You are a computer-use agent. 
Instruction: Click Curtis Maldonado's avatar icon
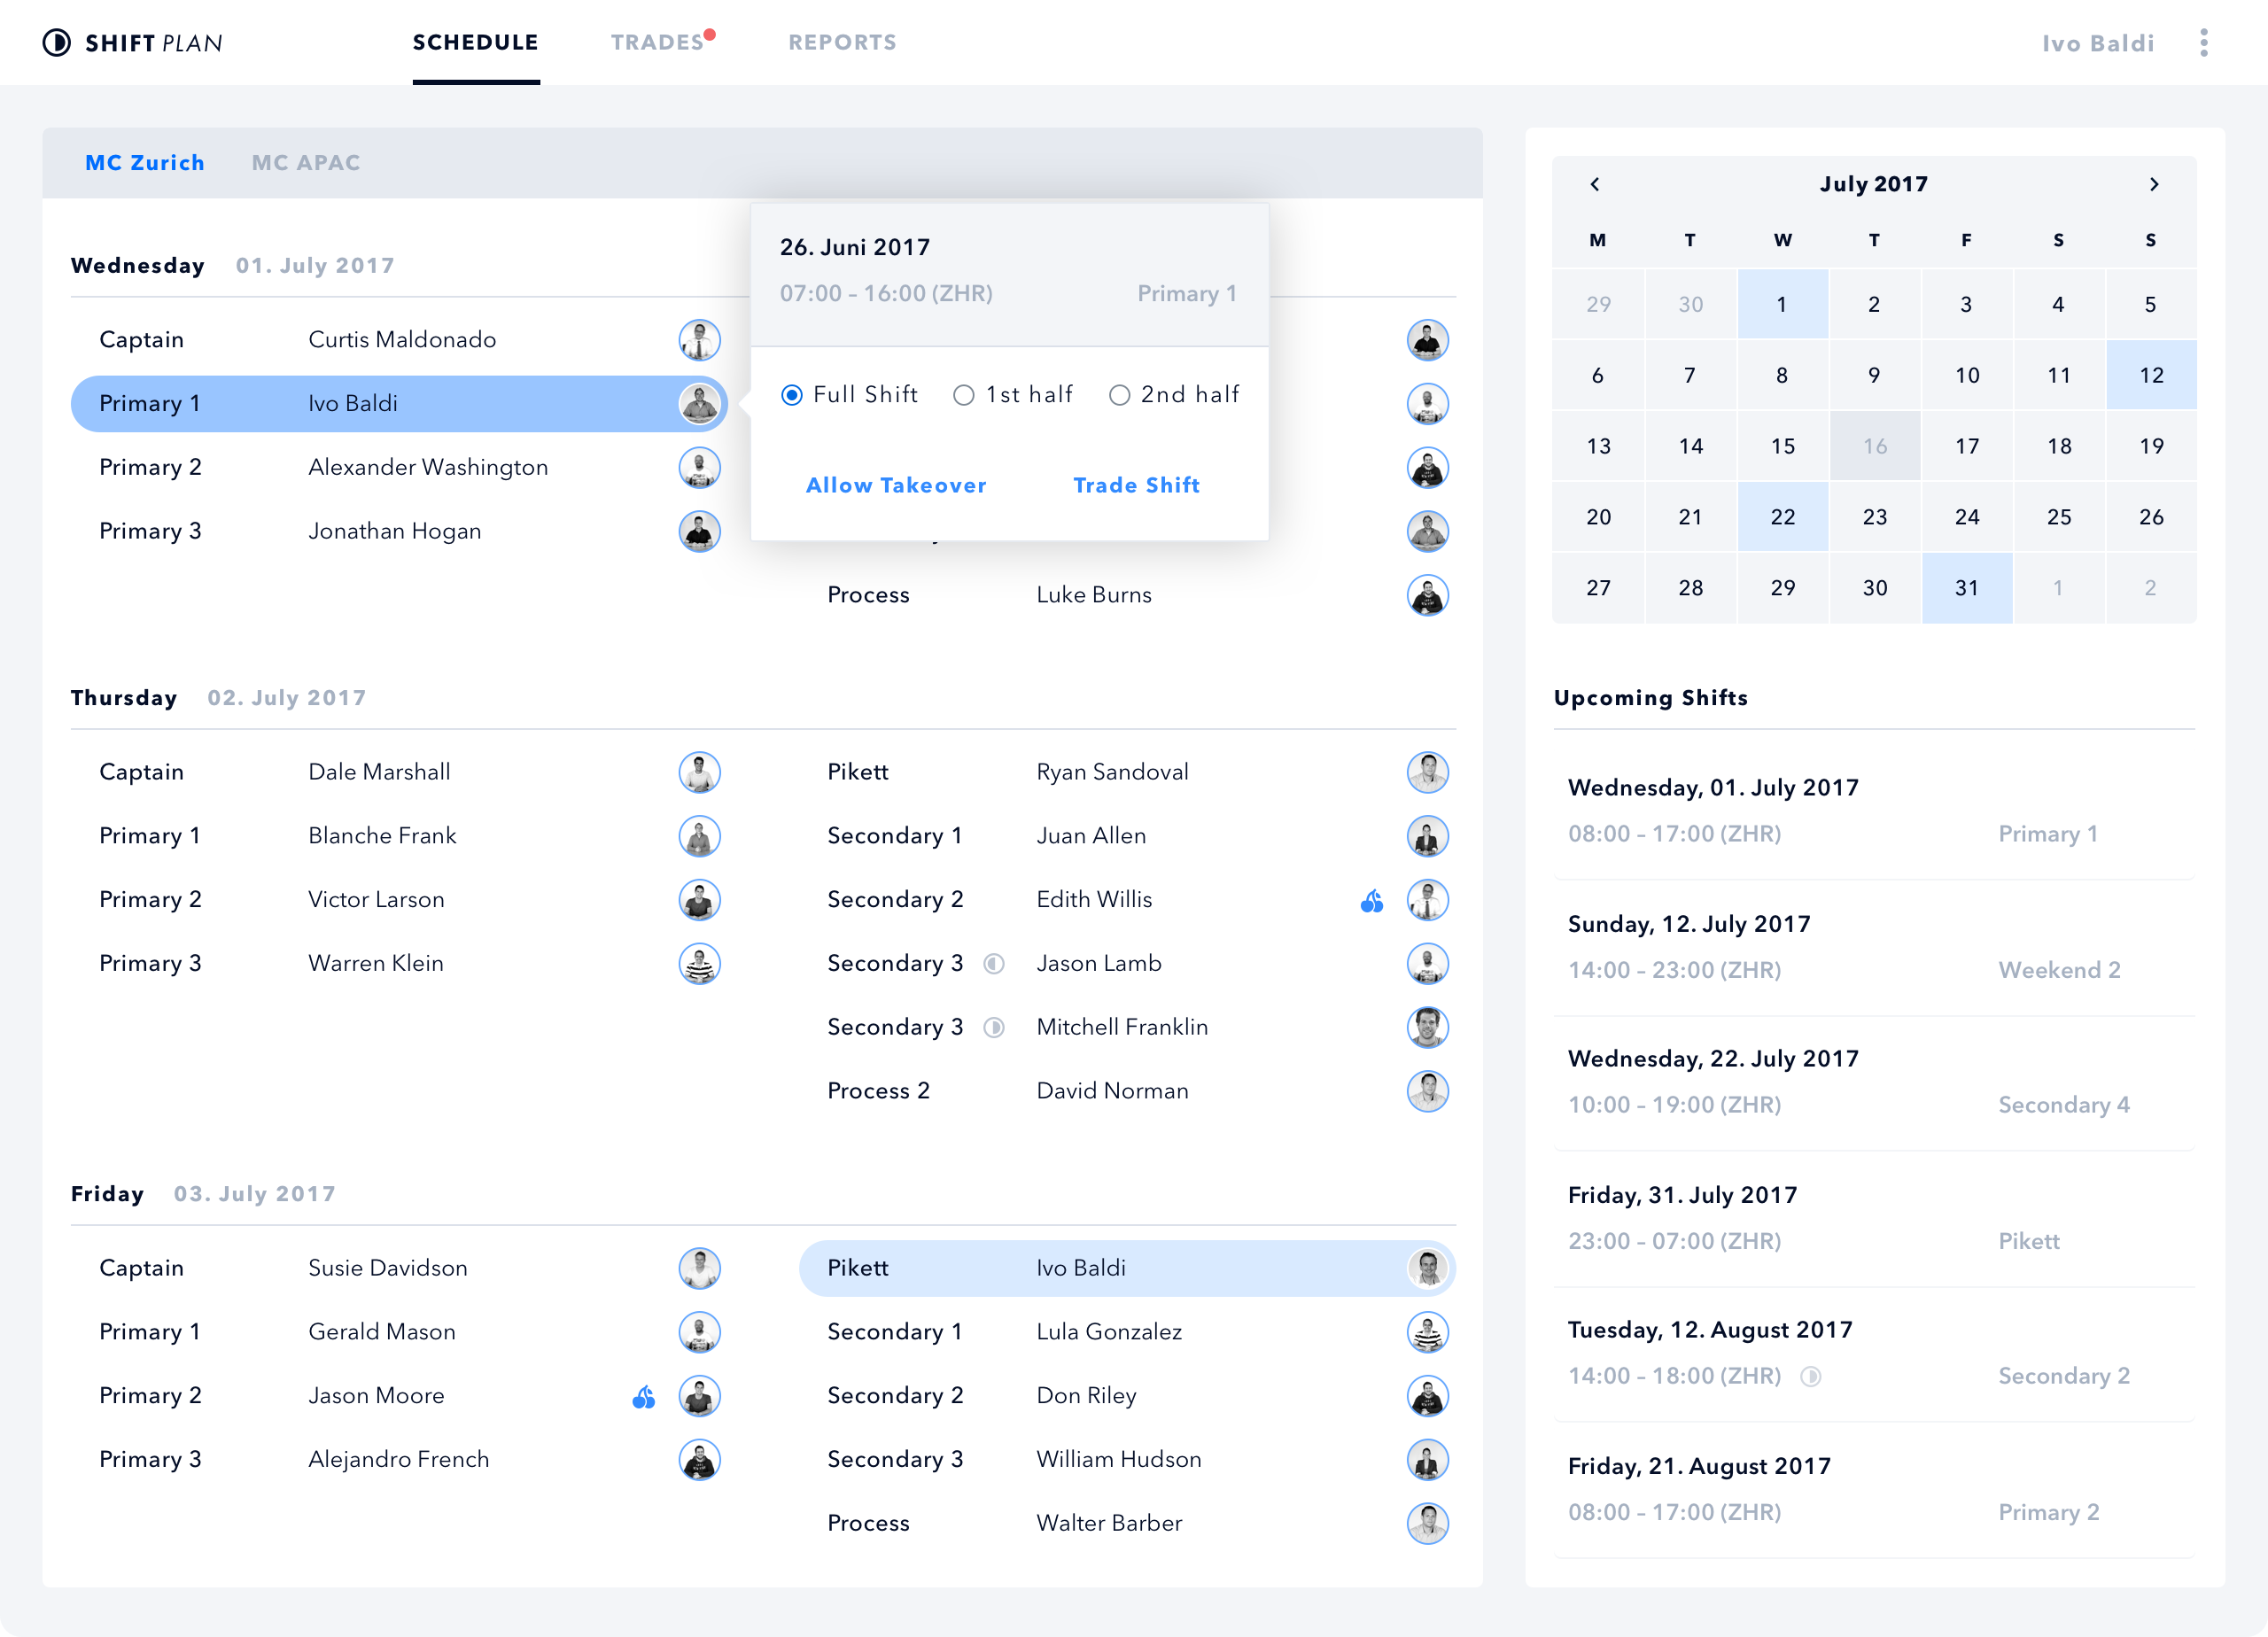(699, 340)
